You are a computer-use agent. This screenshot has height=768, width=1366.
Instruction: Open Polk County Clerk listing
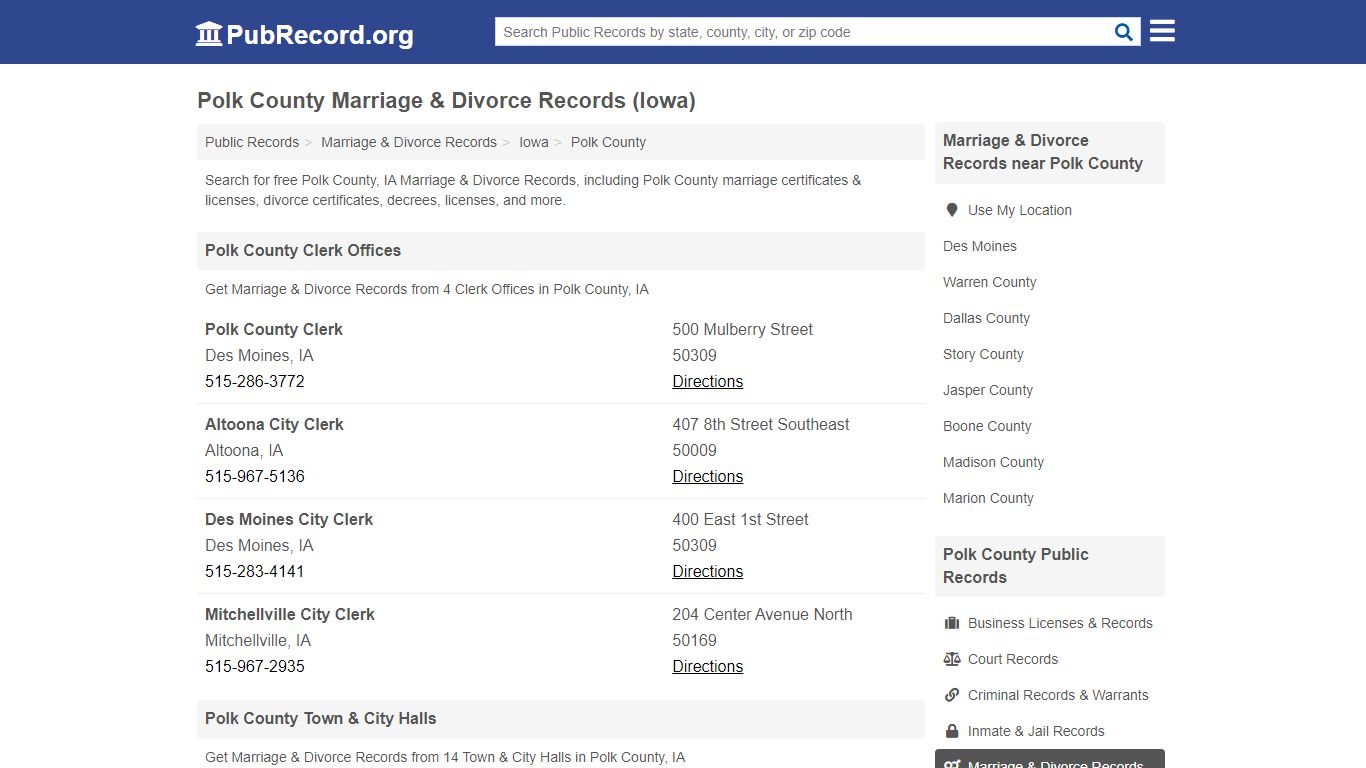pyautogui.click(x=274, y=329)
